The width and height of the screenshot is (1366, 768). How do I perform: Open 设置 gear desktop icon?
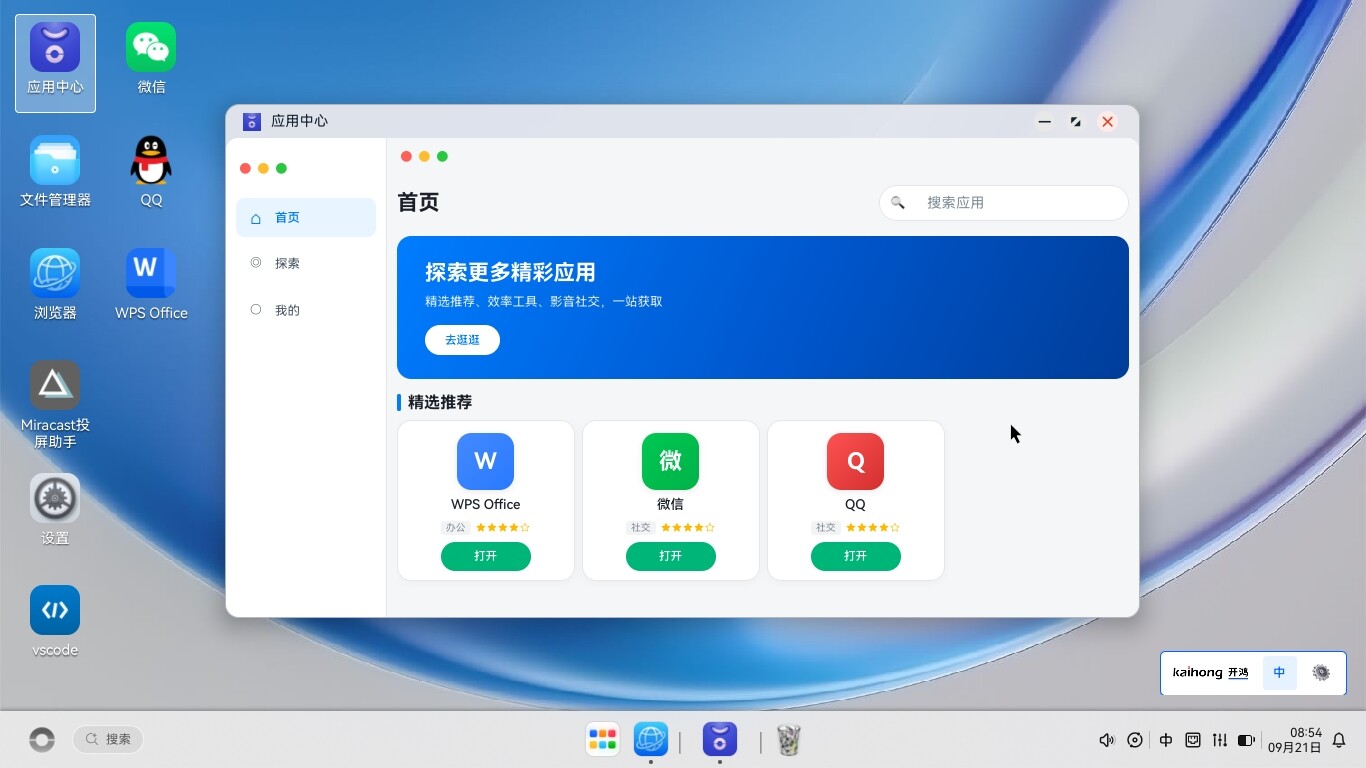coord(55,510)
